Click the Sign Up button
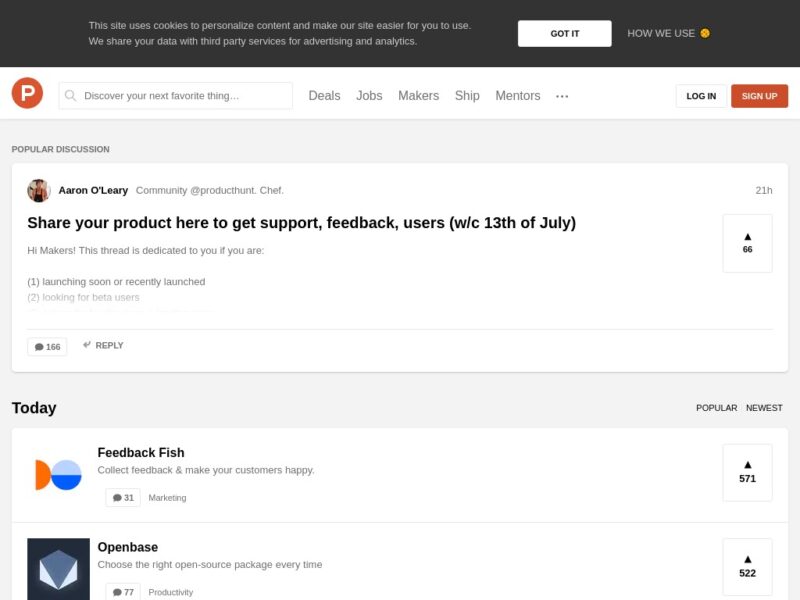The width and height of the screenshot is (800, 600). tap(759, 96)
